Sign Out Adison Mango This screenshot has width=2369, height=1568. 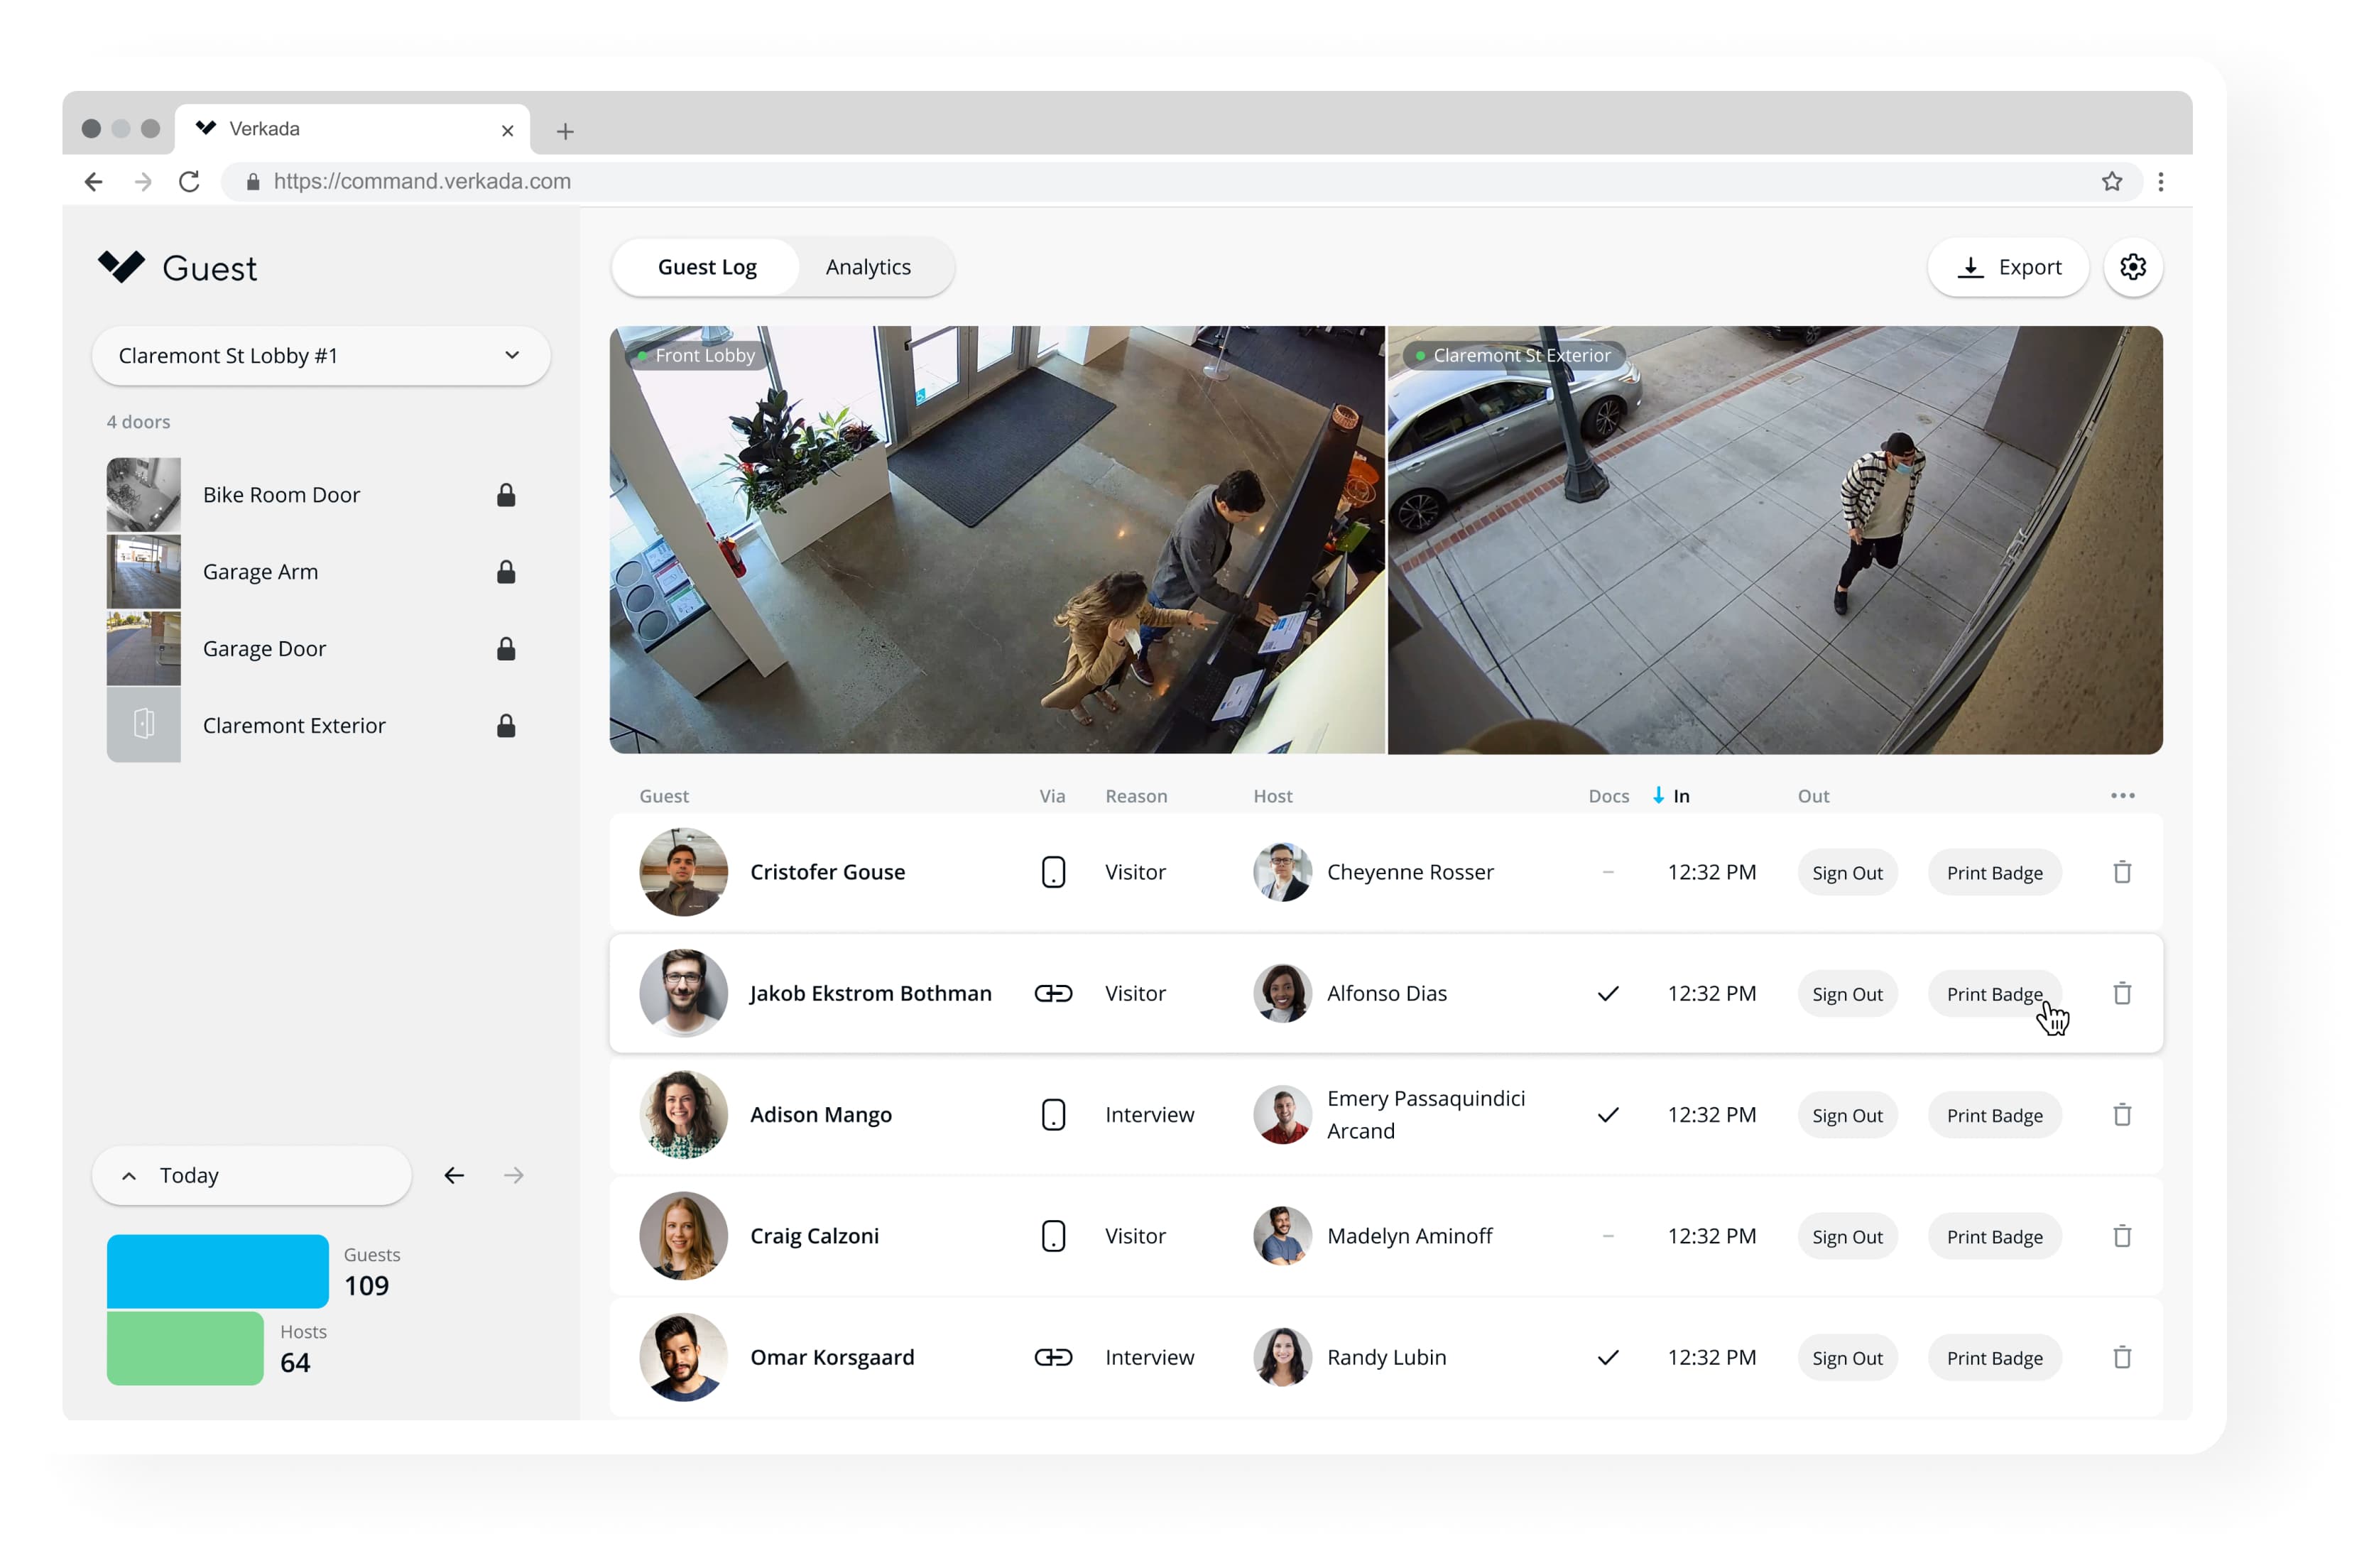pyautogui.click(x=1846, y=1115)
